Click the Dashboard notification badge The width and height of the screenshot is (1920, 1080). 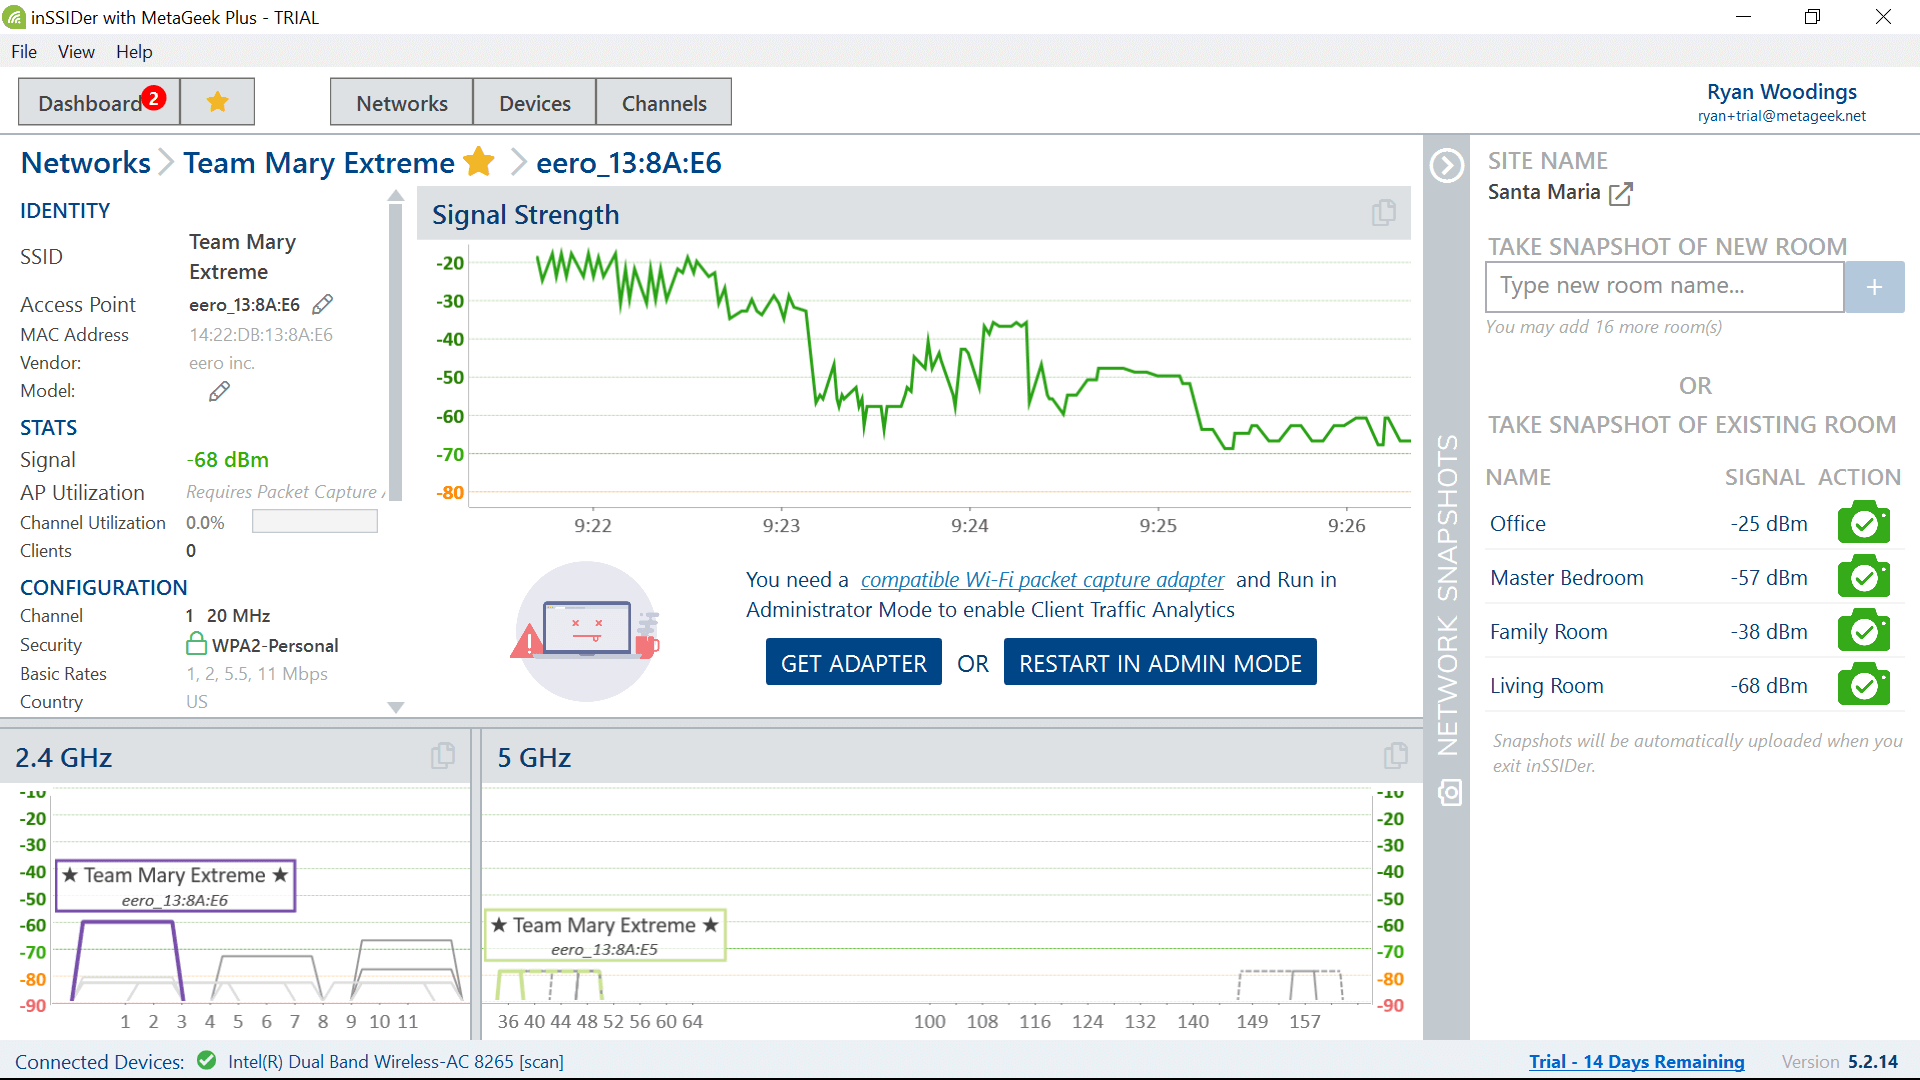tap(153, 97)
